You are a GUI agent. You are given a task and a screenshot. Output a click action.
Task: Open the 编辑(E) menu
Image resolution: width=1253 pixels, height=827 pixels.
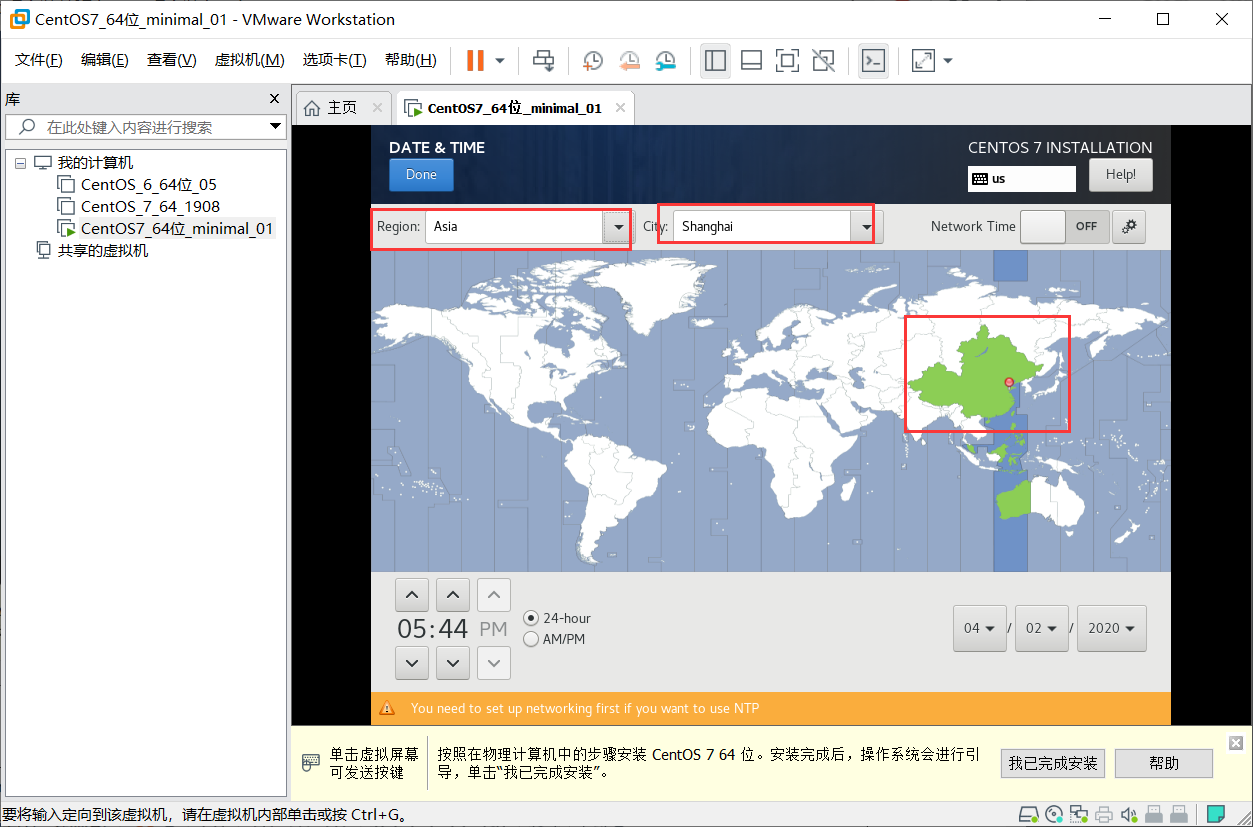[x=105, y=60]
